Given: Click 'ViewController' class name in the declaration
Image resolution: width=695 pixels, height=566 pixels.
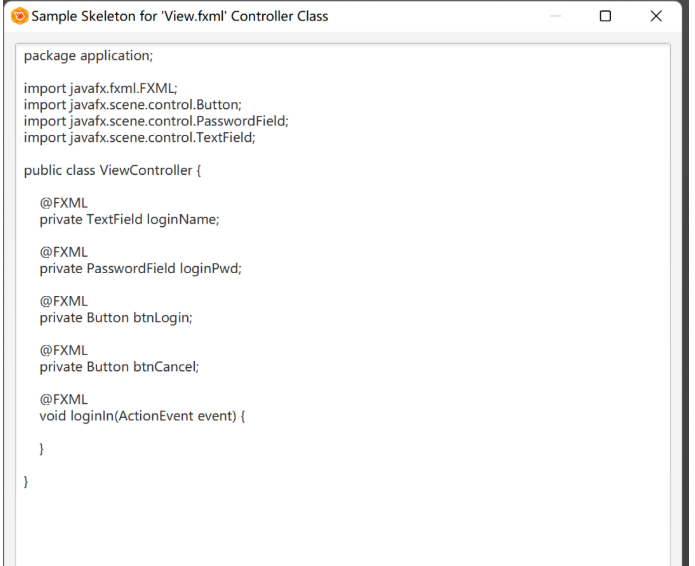Looking at the screenshot, I should click(x=145, y=170).
